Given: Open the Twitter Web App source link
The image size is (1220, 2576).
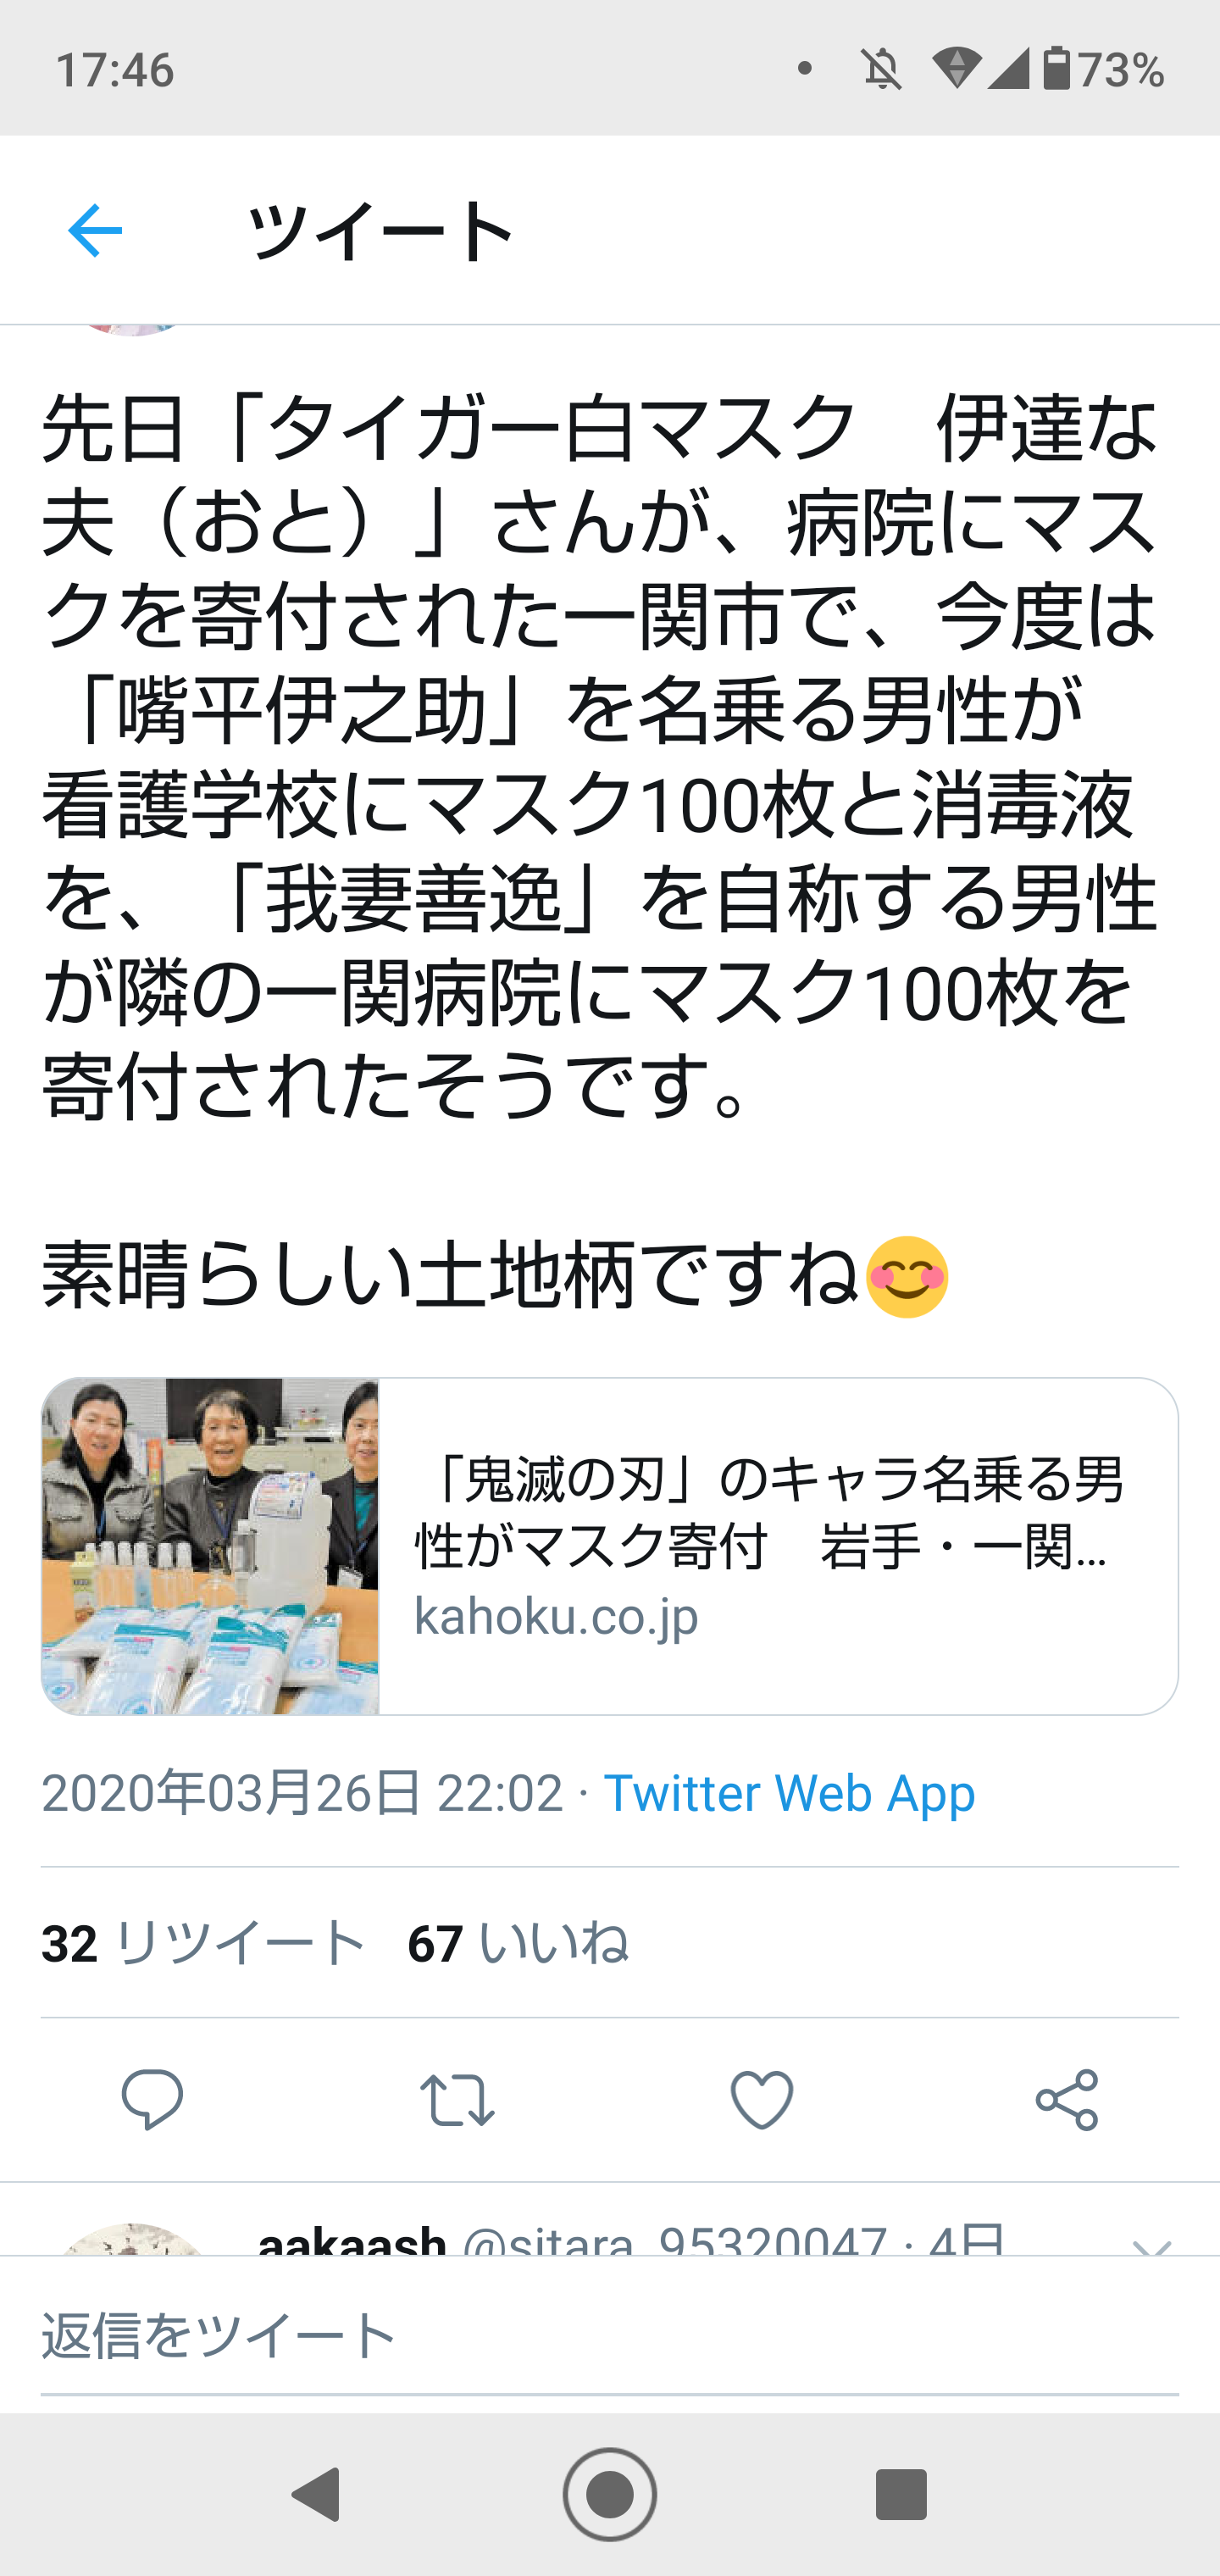Looking at the screenshot, I should point(789,1793).
